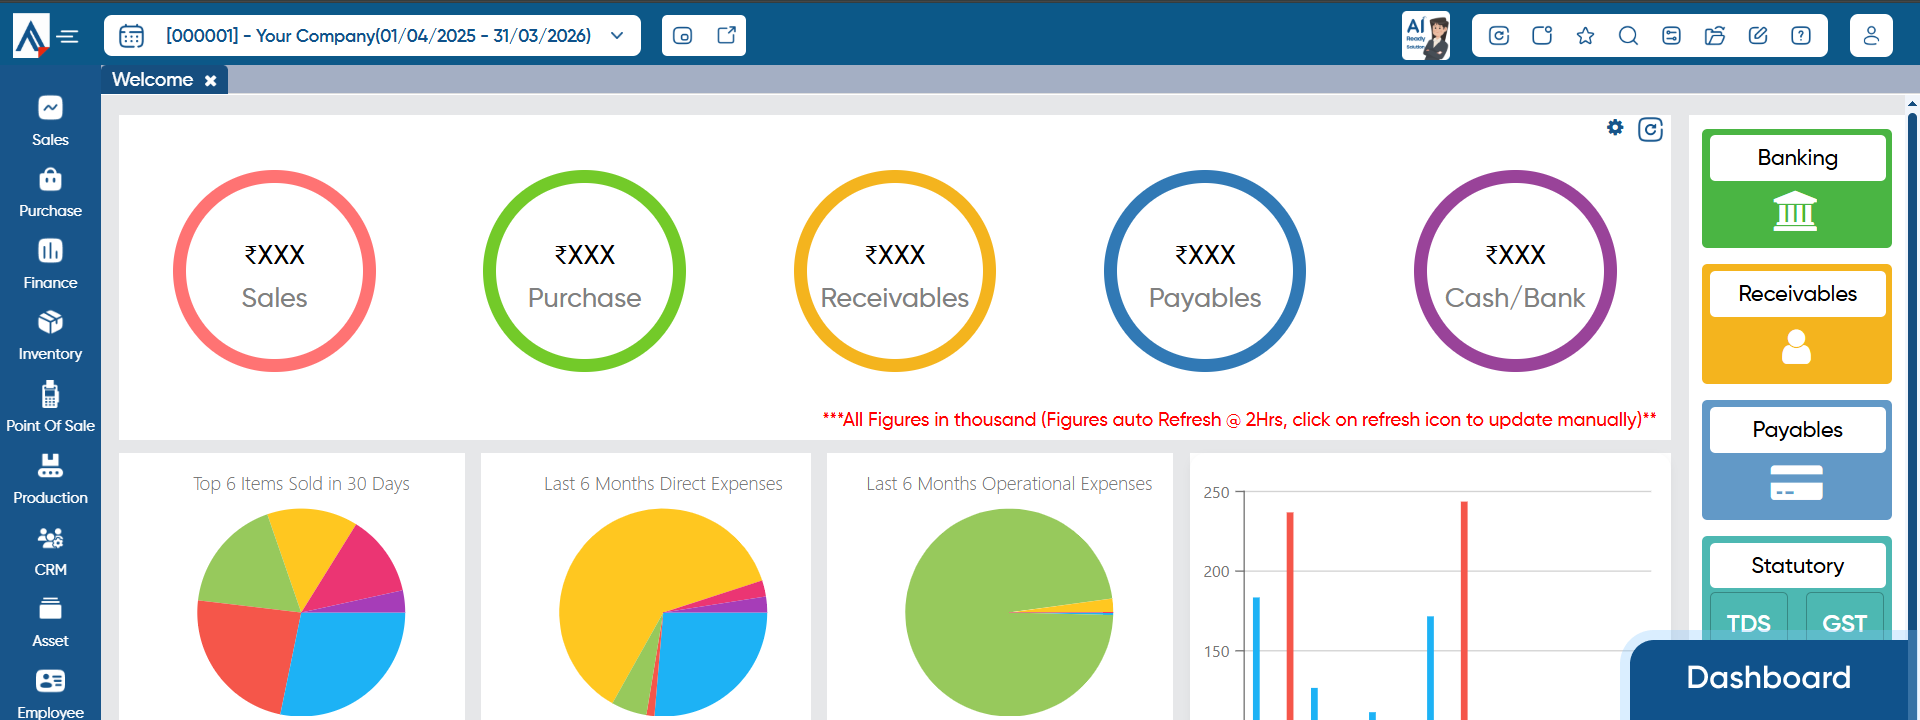Close the Welcome tab
The width and height of the screenshot is (1920, 720).
point(211,81)
